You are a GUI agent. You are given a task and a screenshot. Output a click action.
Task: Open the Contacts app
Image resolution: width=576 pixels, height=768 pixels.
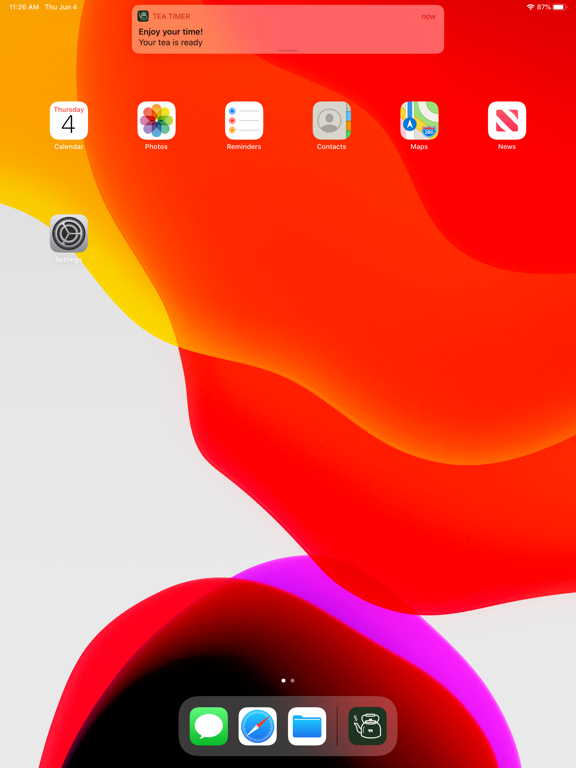coord(332,120)
